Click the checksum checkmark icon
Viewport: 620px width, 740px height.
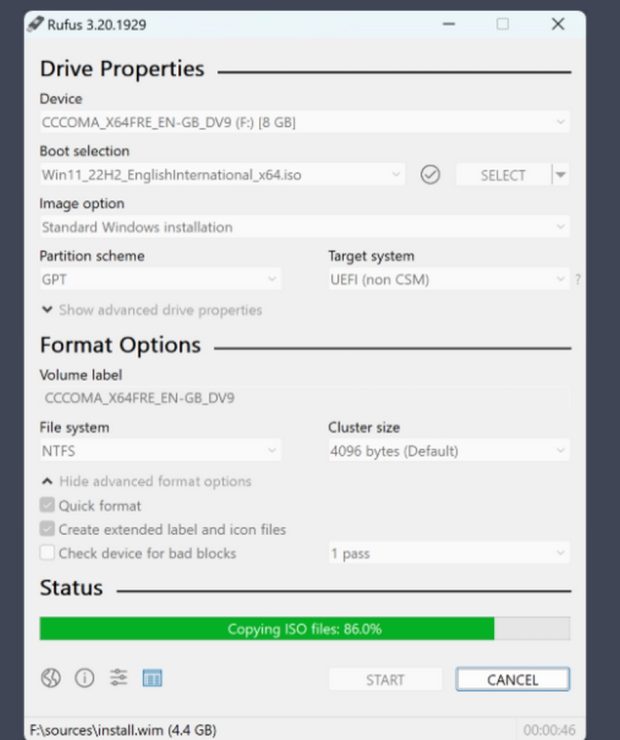430,175
